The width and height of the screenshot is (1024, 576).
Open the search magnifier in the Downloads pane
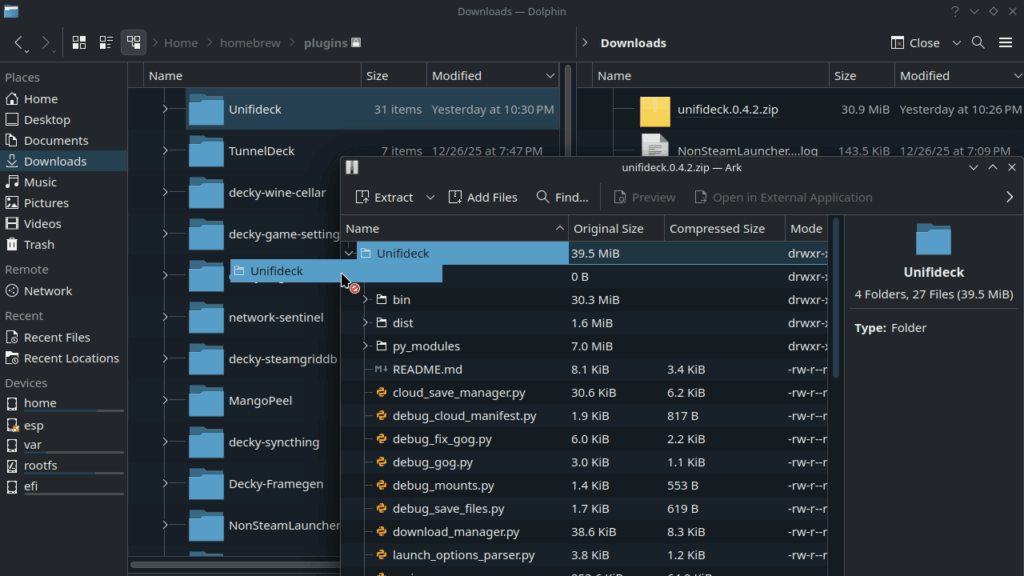(978, 42)
